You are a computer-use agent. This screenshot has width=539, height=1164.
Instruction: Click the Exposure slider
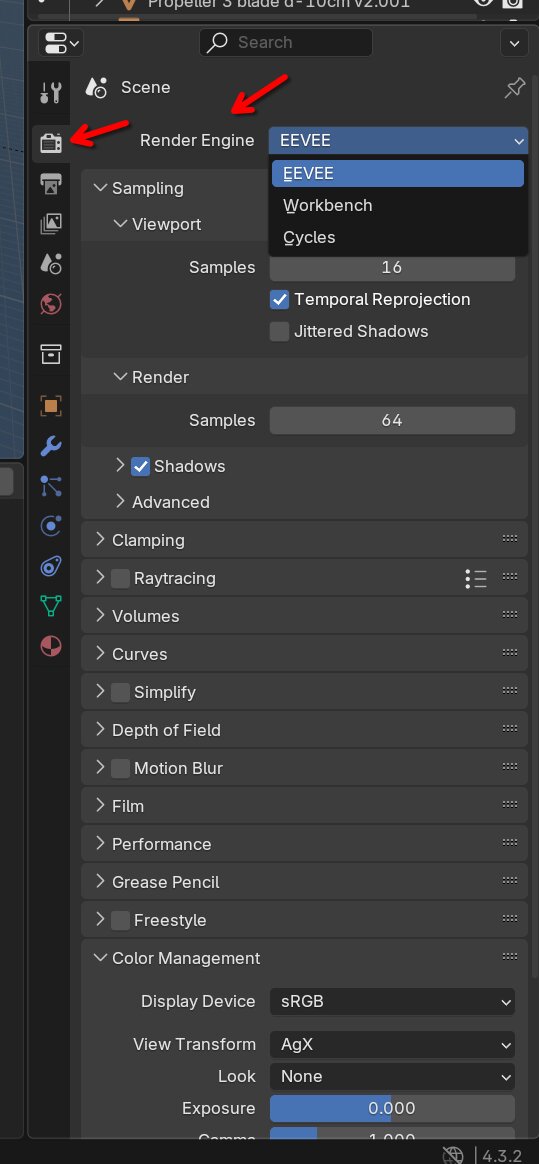pos(392,1108)
